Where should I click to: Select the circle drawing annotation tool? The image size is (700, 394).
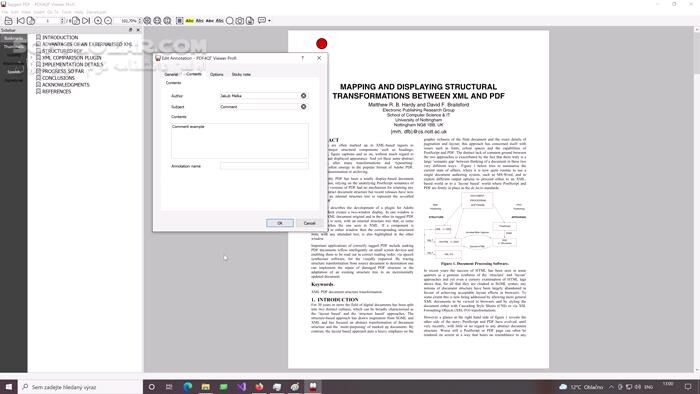229,21
